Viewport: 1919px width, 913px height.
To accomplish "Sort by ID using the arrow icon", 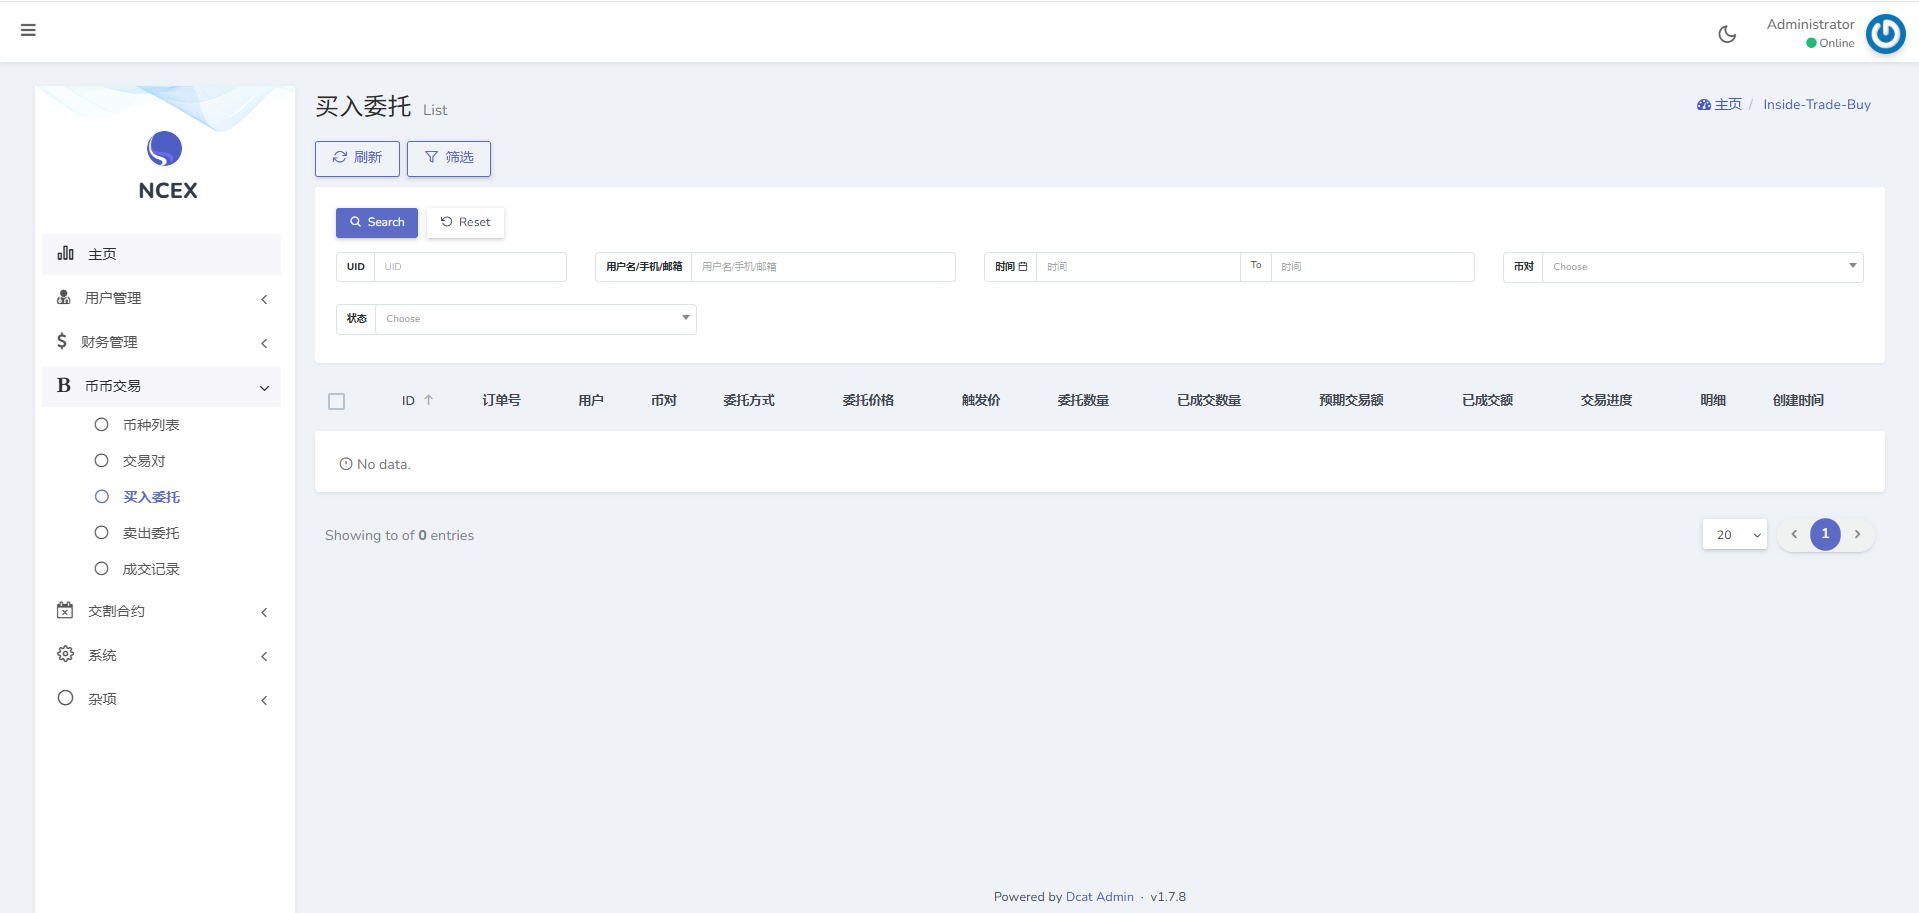I will [x=428, y=400].
